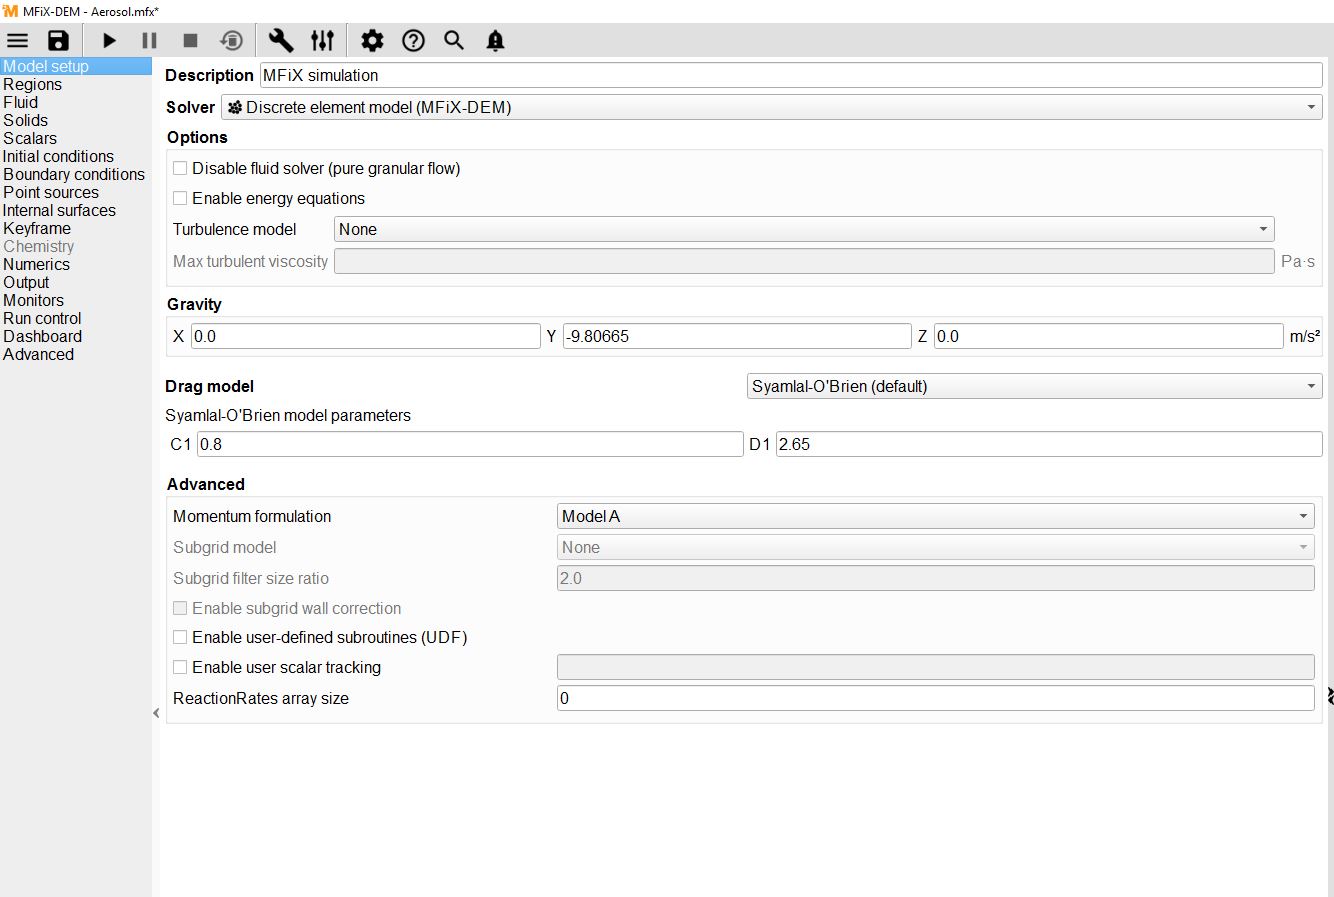1334x897 pixels.
Task: Toggle Disable fluid solver checkbox
Action: click(x=180, y=168)
